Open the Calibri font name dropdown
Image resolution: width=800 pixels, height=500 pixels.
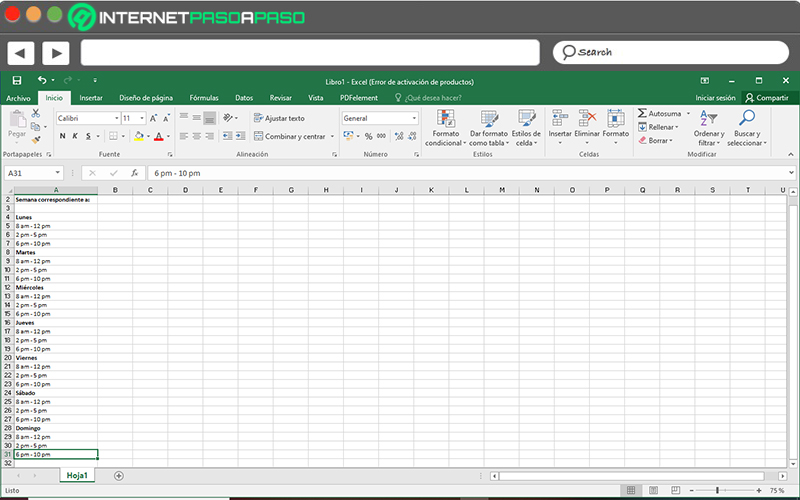tap(117, 118)
